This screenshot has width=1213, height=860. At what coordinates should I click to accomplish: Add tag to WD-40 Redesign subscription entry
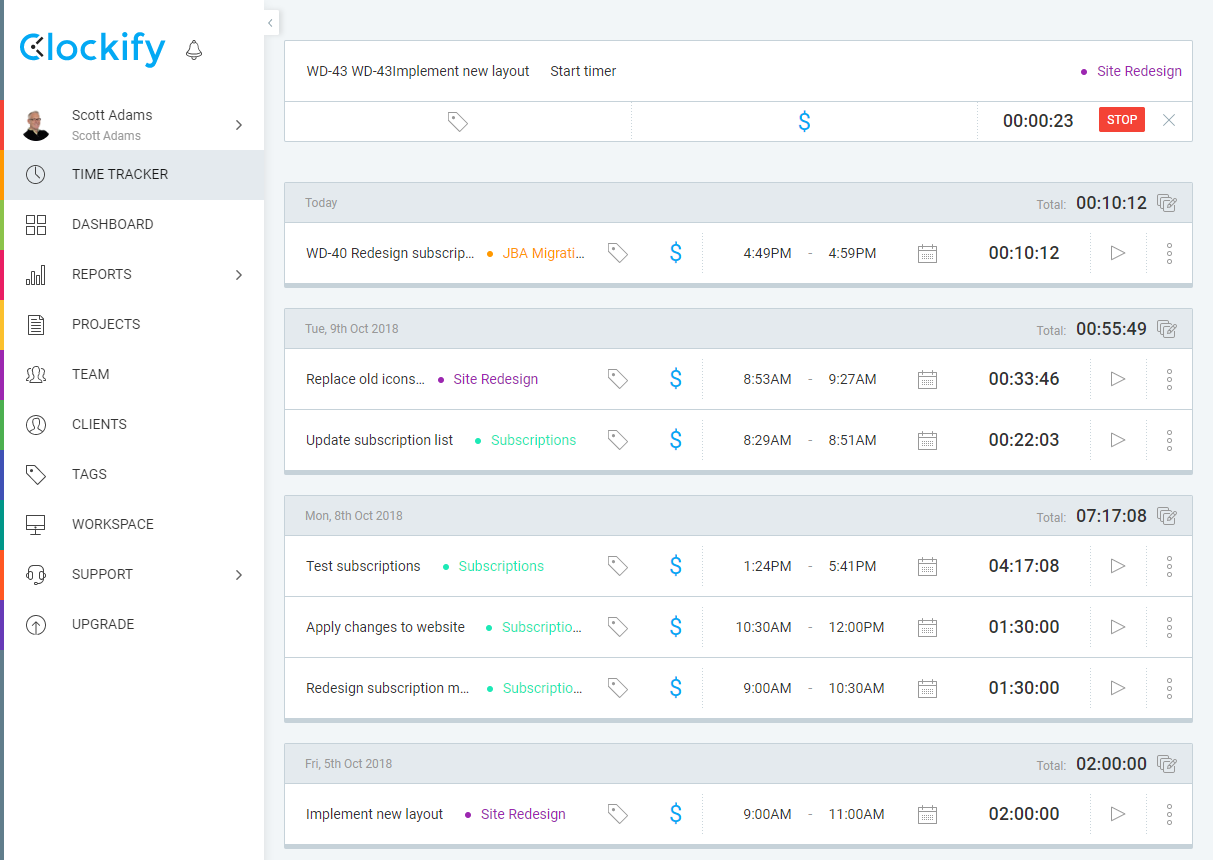(x=618, y=253)
